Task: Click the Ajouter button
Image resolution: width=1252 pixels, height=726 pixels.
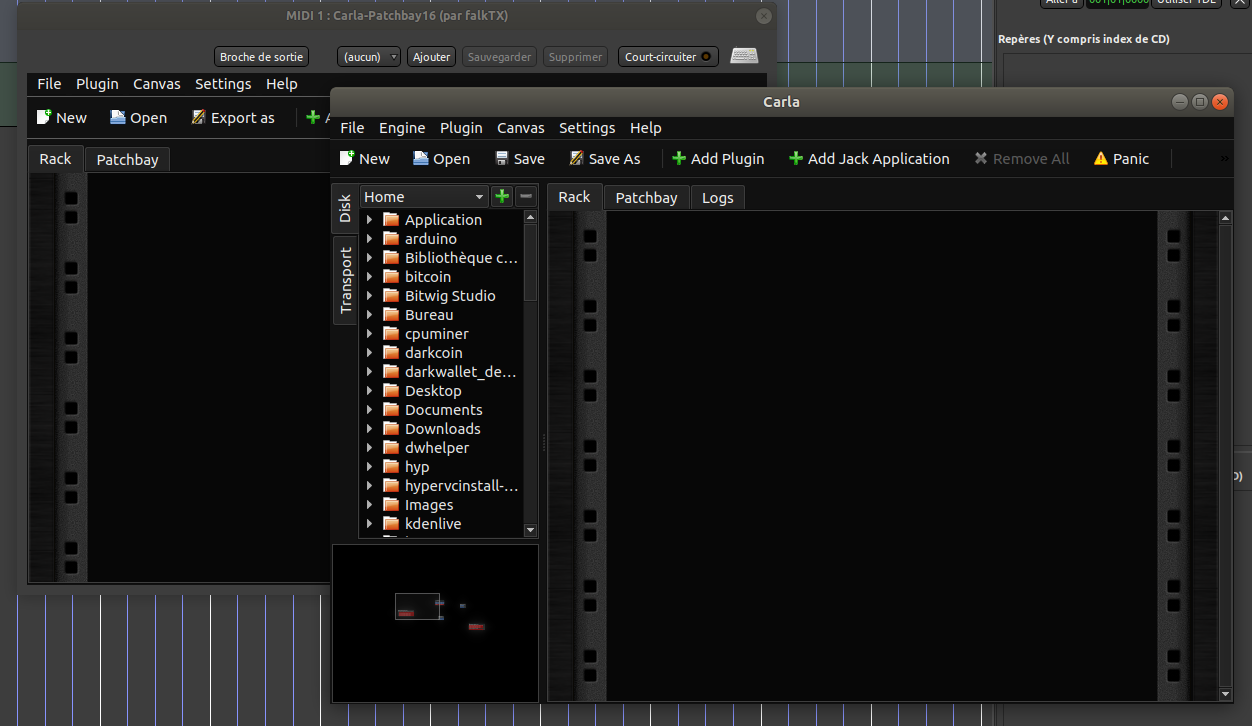Action: tap(432, 57)
